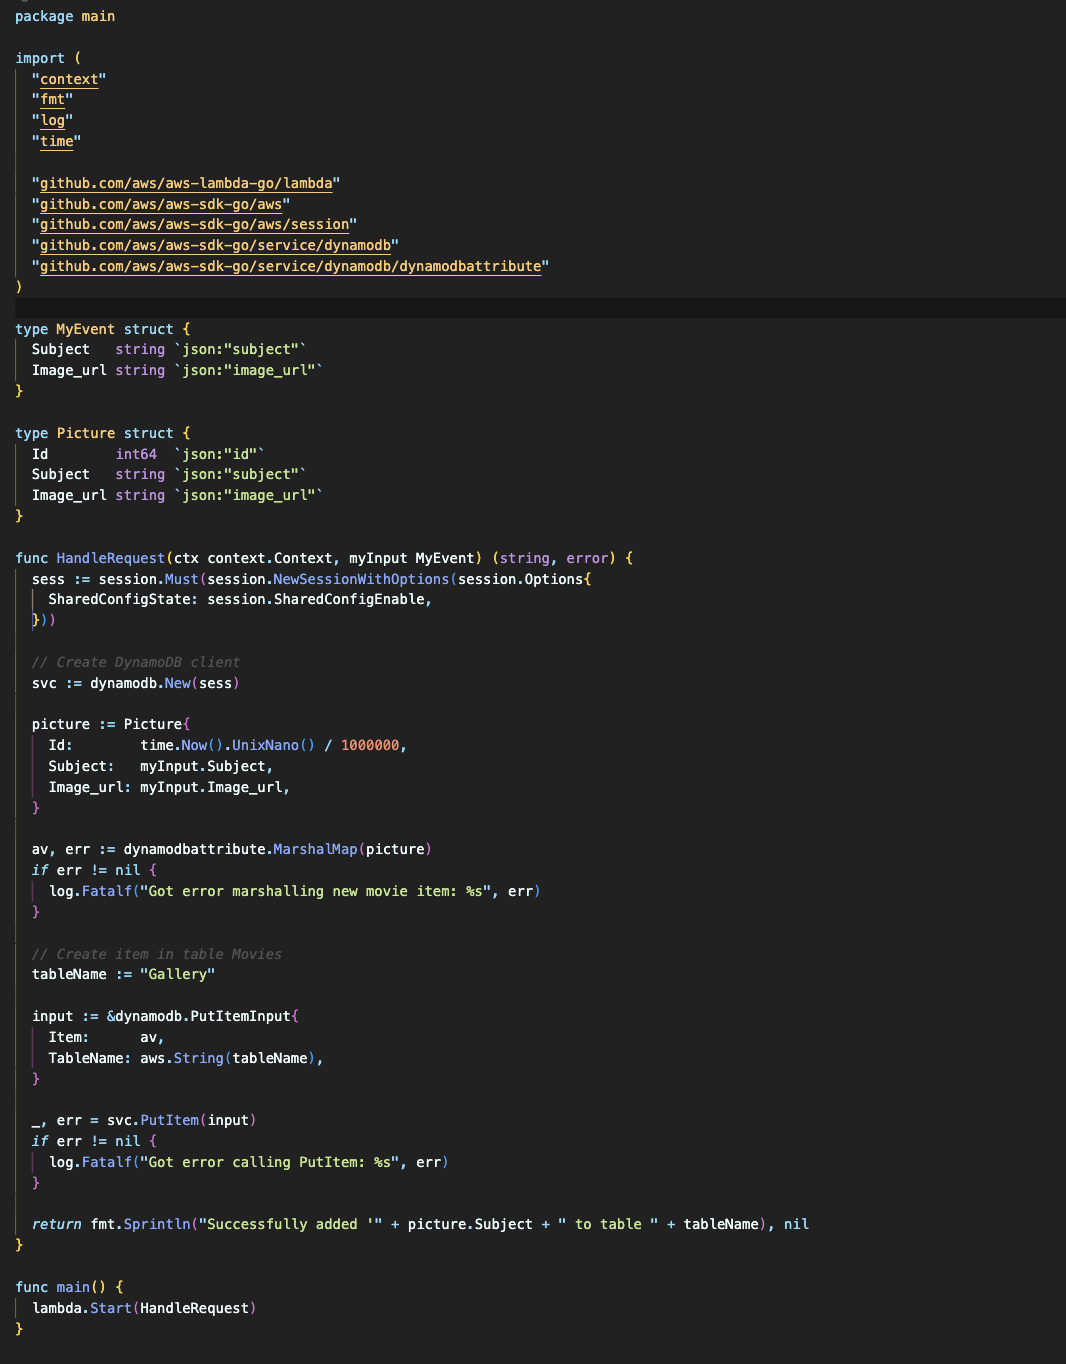Image resolution: width=1066 pixels, height=1364 pixels.
Task: Follow the aws/session import link
Action: [194, 225]
